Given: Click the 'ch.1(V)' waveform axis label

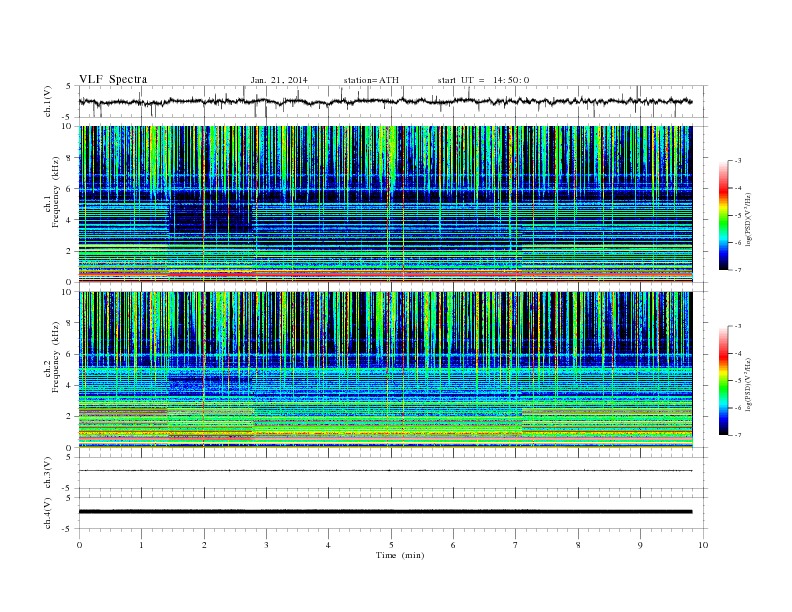Looking at the screenshot, I should (x=48, y=101).
